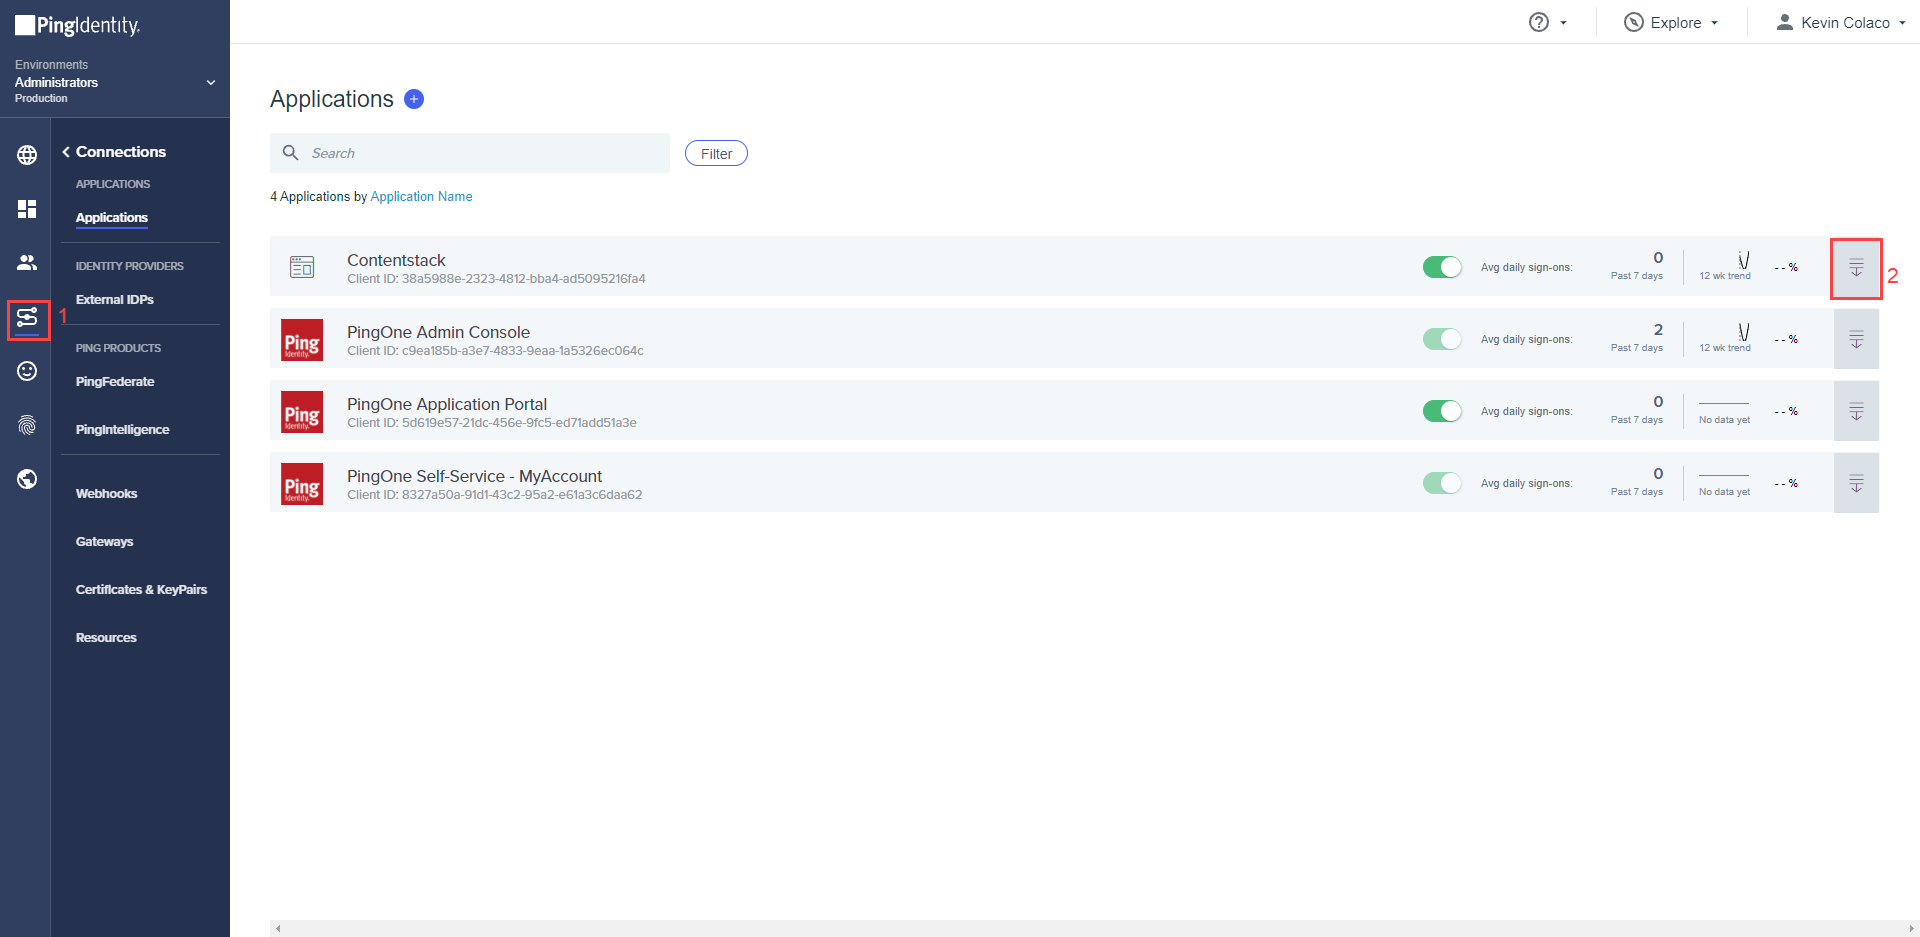This screenshot has height=937, width=1920.
Task: Open the Environments Administrators dropdown
Action: pos(115,82)
